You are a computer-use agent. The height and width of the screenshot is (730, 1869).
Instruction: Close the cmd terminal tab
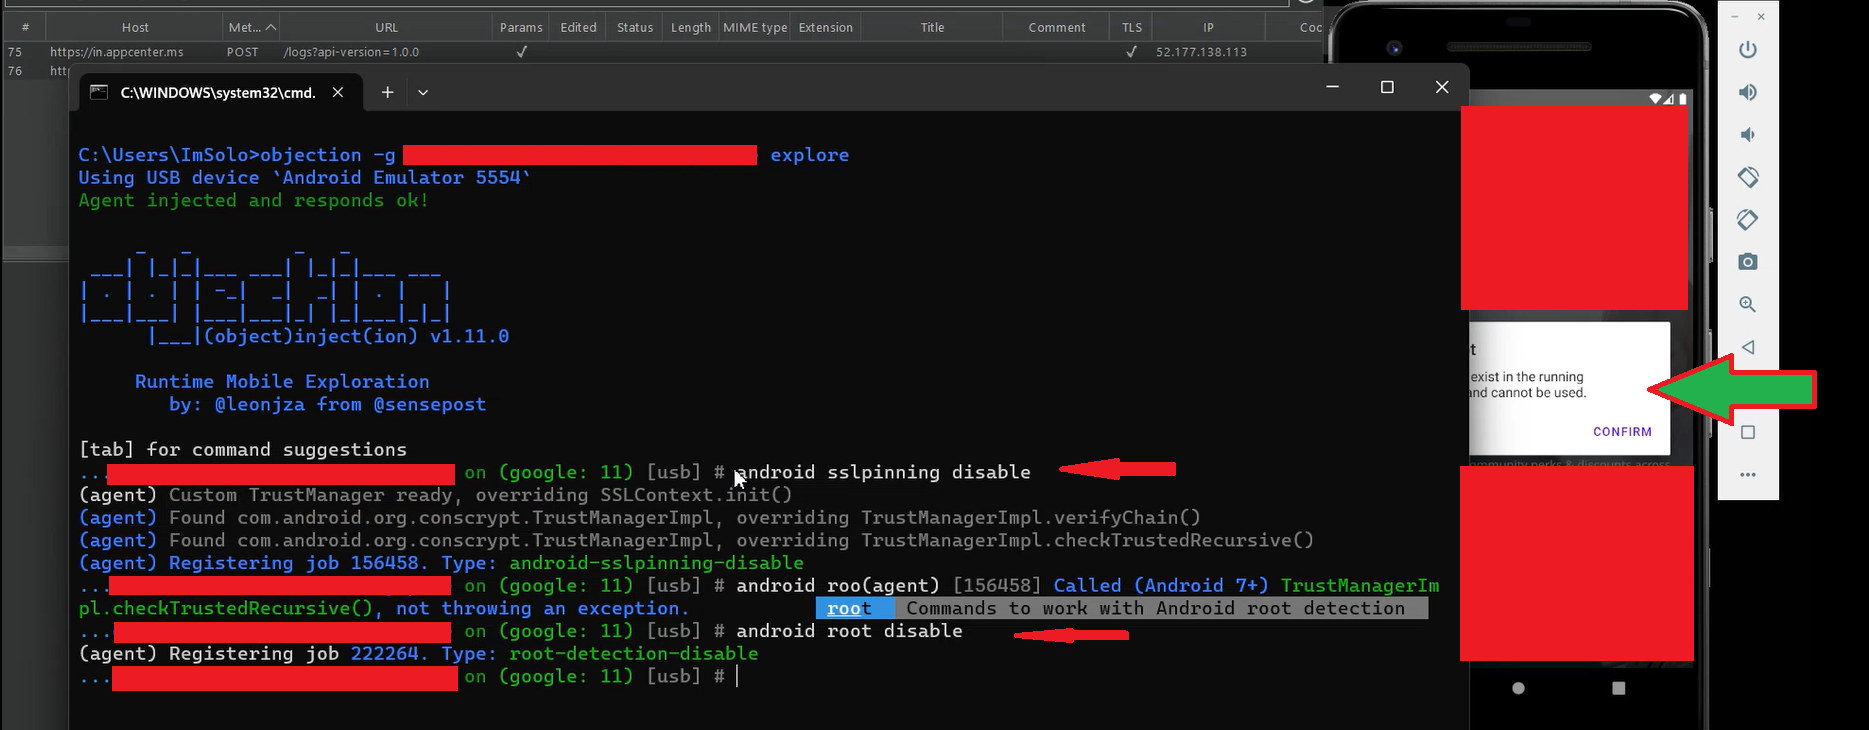(x=338, y=93)
